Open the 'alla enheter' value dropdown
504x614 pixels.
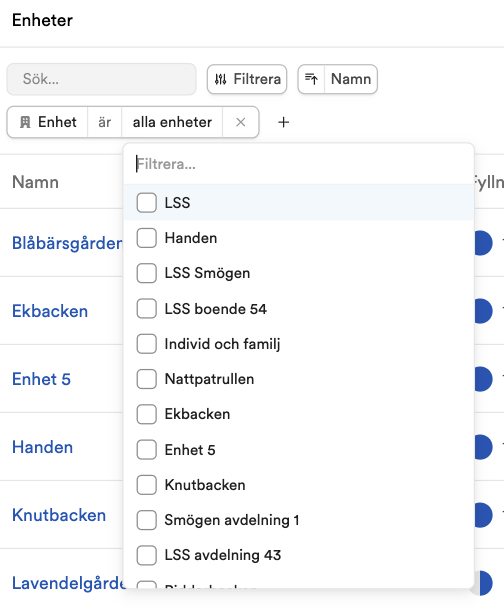tap(172, 122)
